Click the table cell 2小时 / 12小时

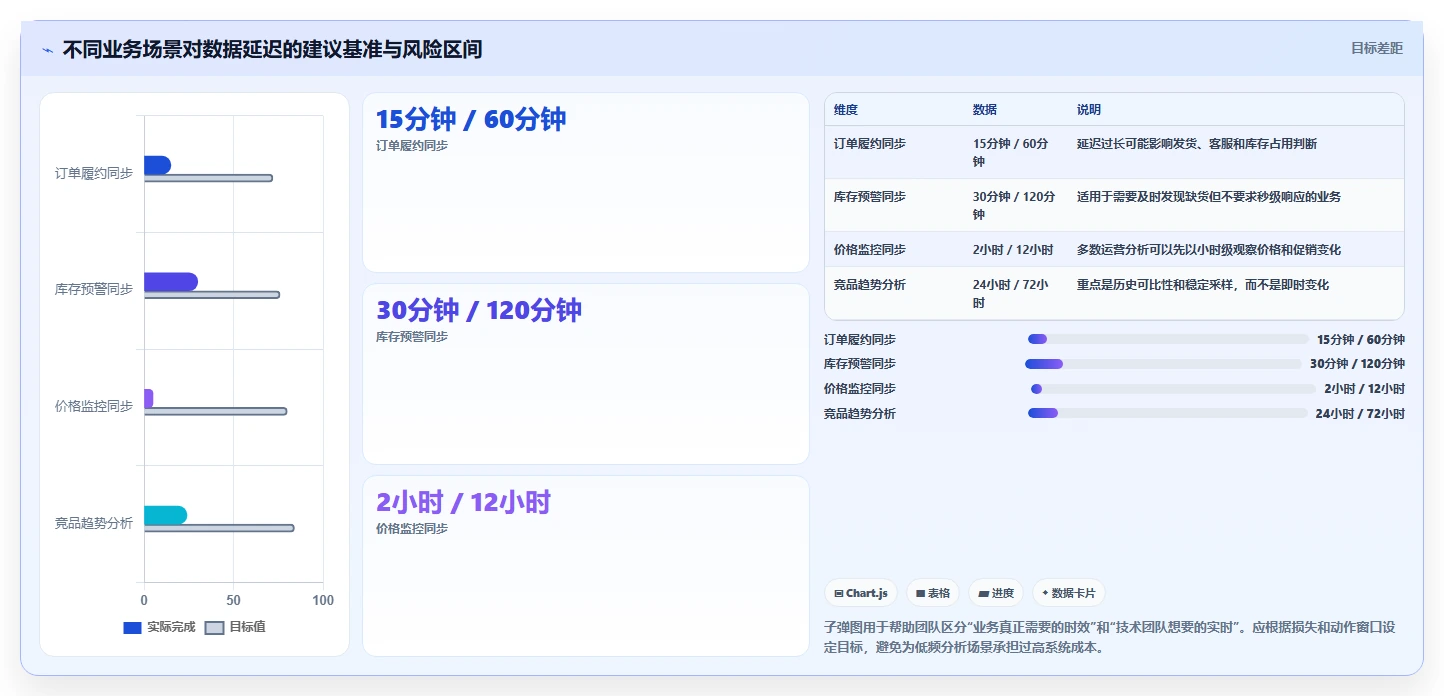pos(1013,250)
